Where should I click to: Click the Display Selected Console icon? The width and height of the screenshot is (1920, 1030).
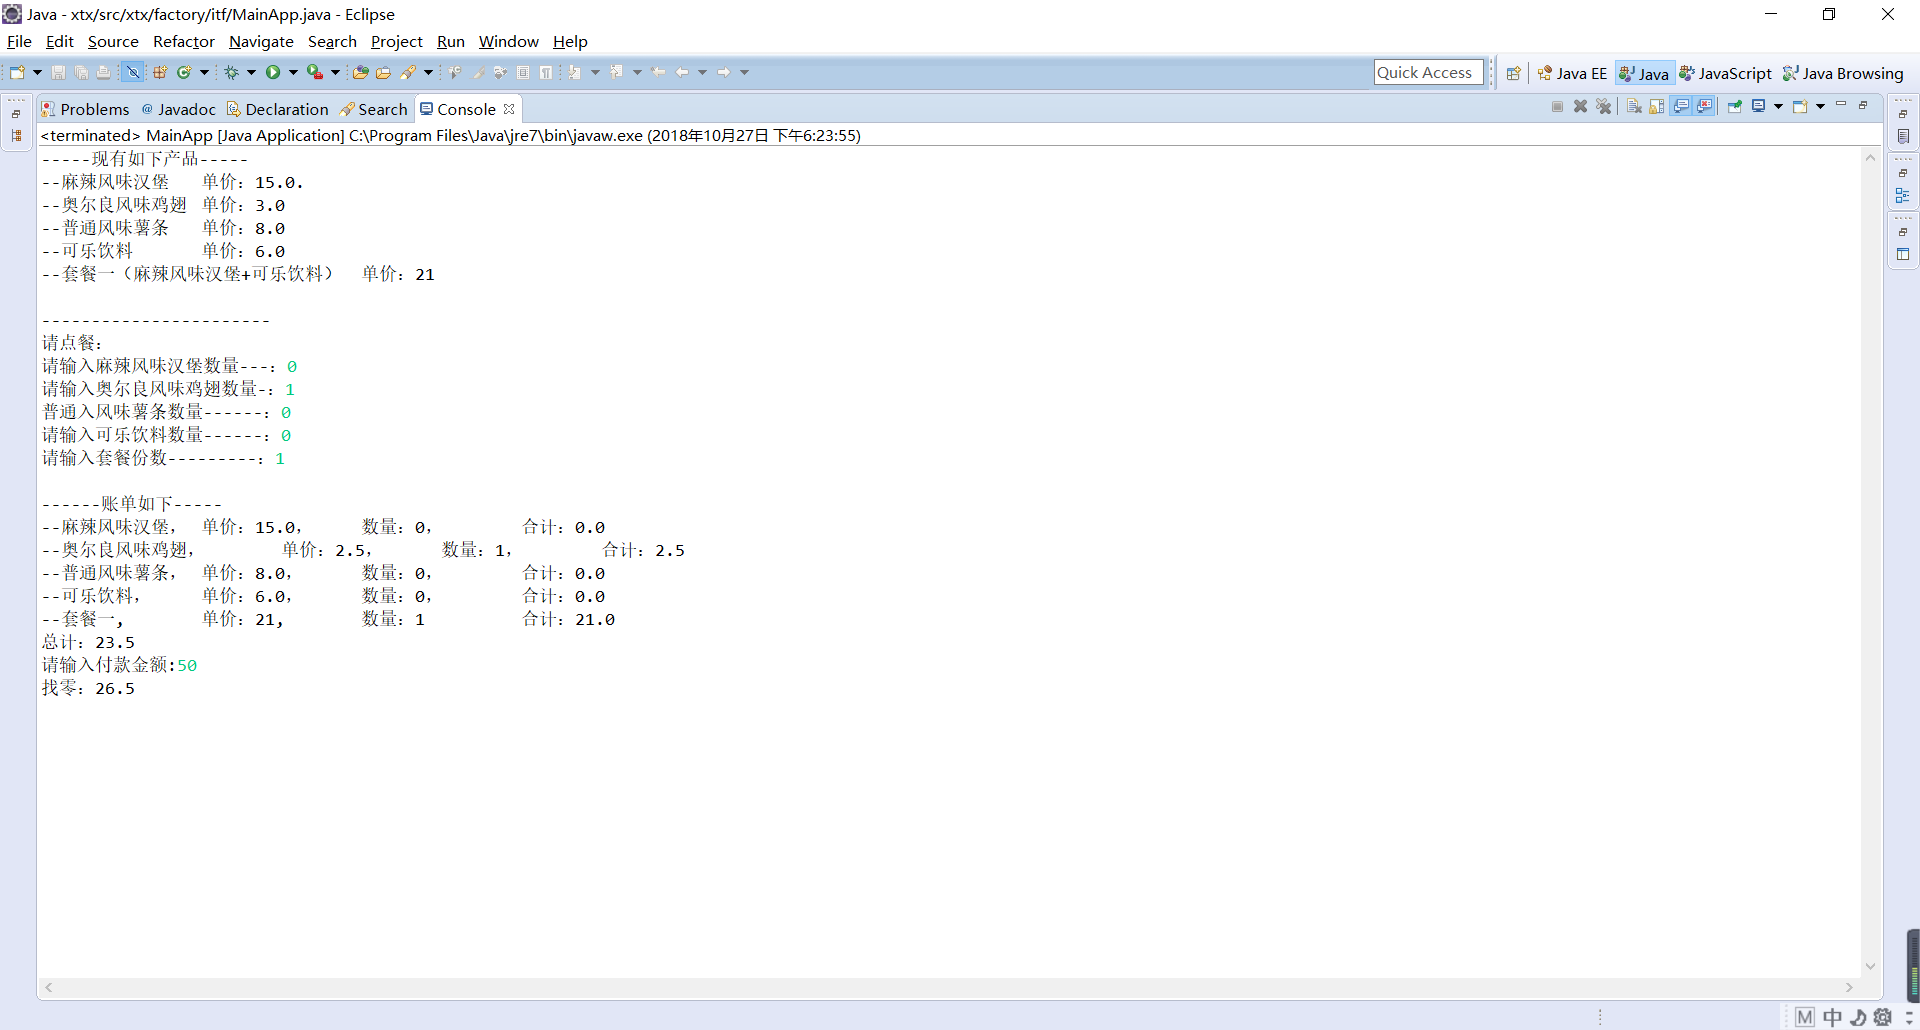click(1758, 105)
